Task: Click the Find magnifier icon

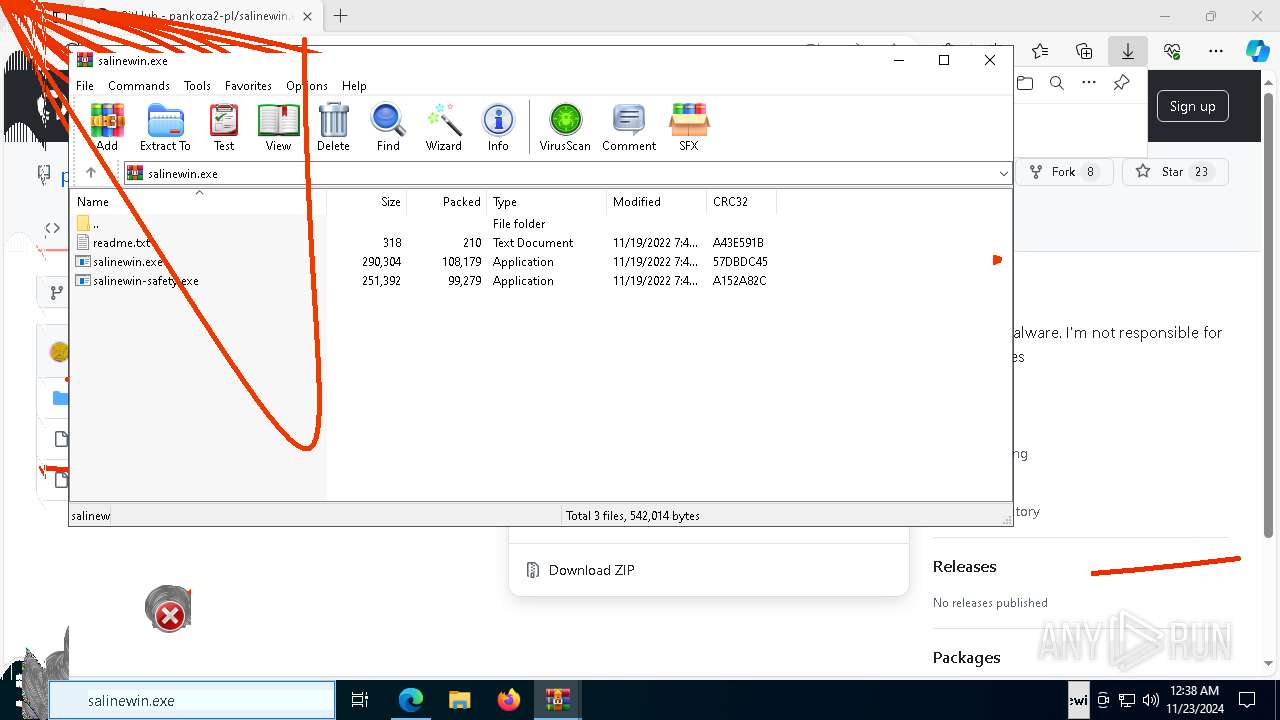Action: click(x=388, y=127)
